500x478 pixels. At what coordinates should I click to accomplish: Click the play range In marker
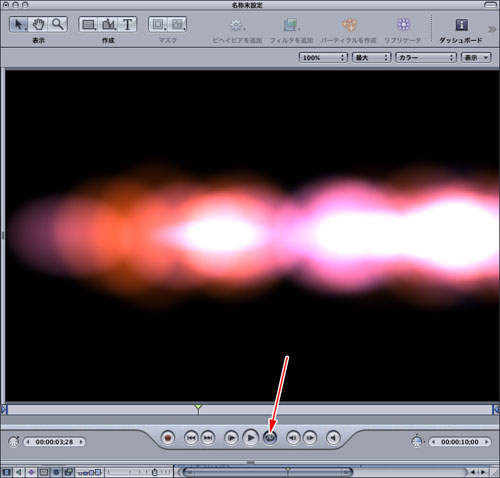tap(4, 409)
